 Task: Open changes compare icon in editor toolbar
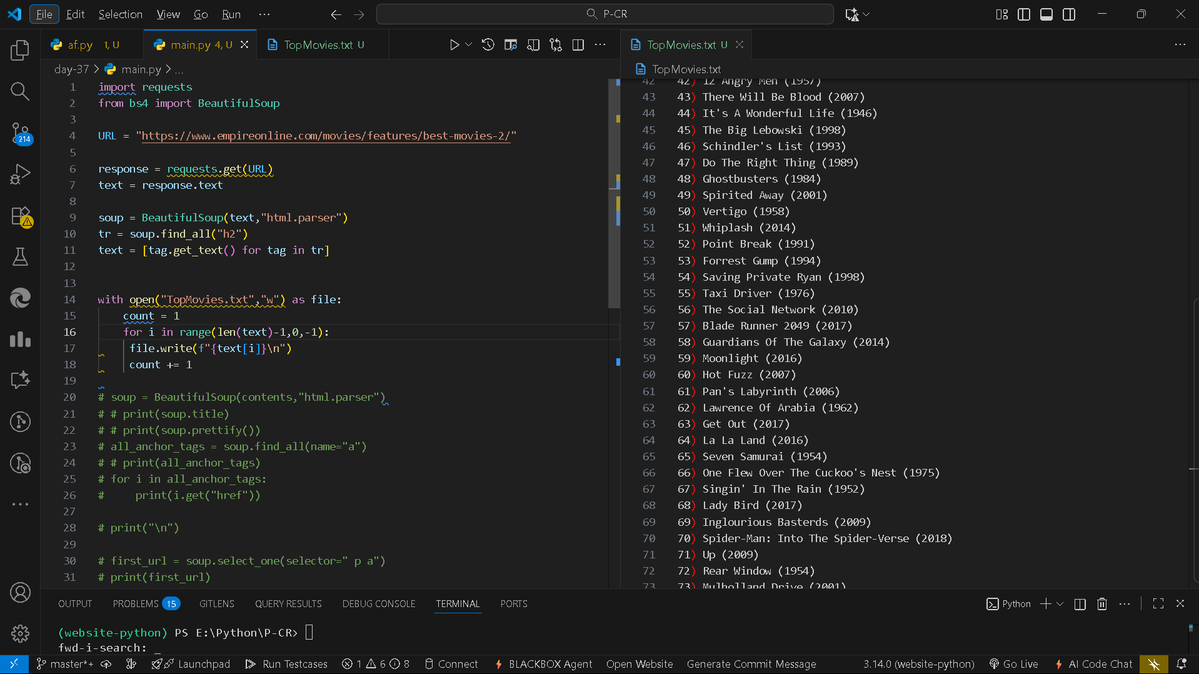(556, 45)
